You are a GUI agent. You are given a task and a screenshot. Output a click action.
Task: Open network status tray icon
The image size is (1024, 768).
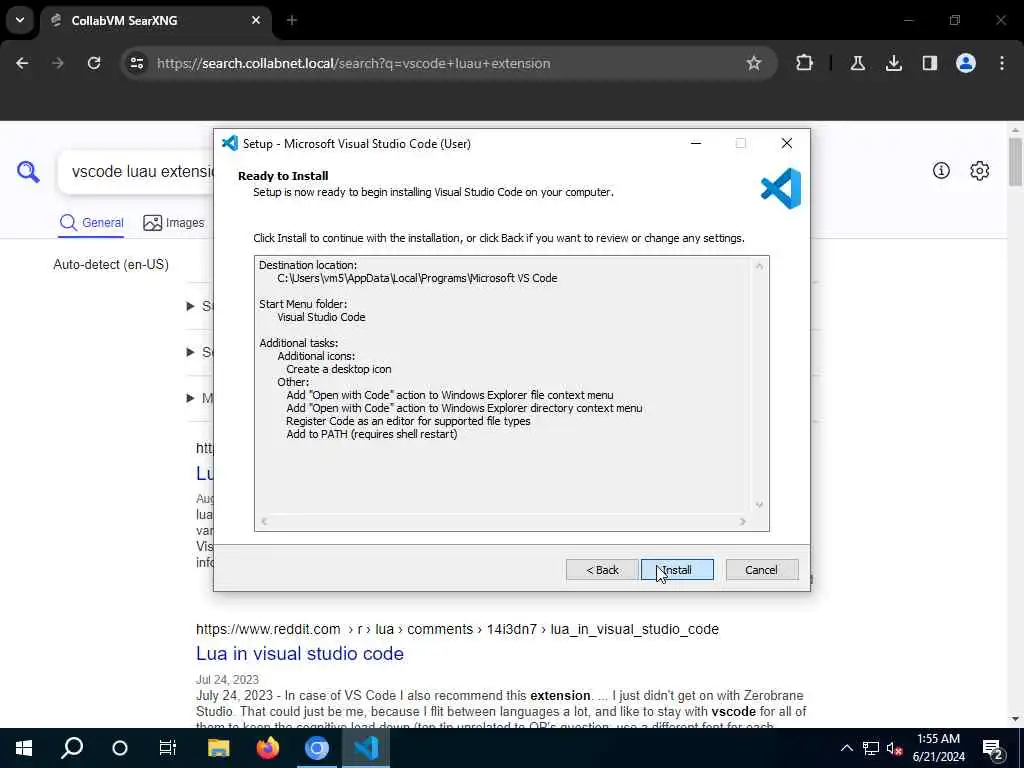tap(871, 748)
